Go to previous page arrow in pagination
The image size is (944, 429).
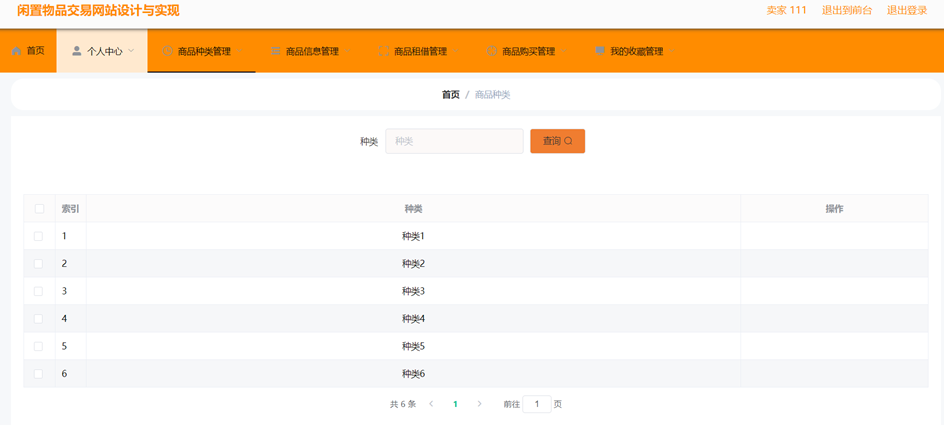(x=431, y=404)
